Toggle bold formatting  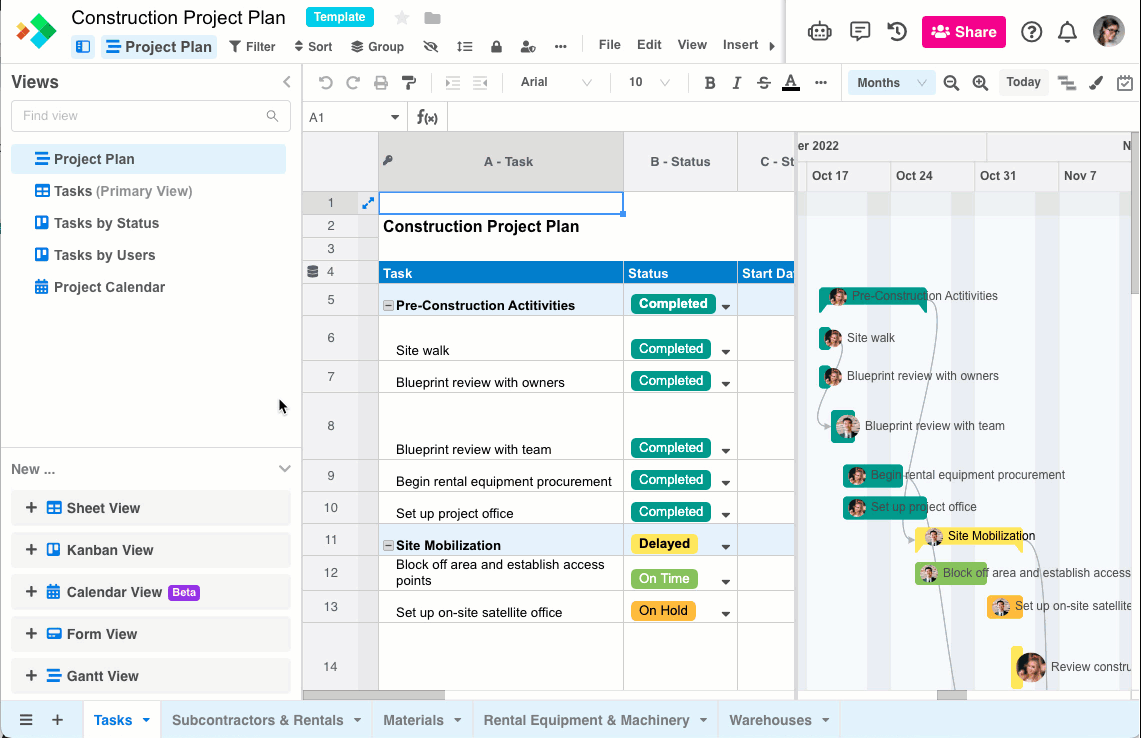tap(710, 83)
